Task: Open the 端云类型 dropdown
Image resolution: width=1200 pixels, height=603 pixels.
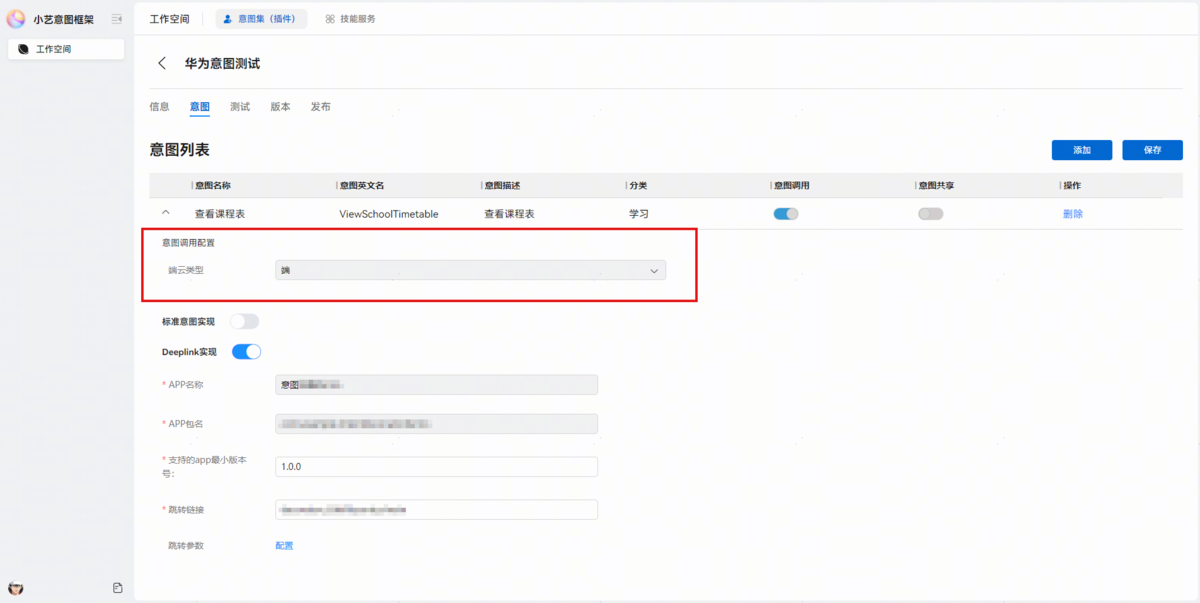Action: [x=470, y=271]
